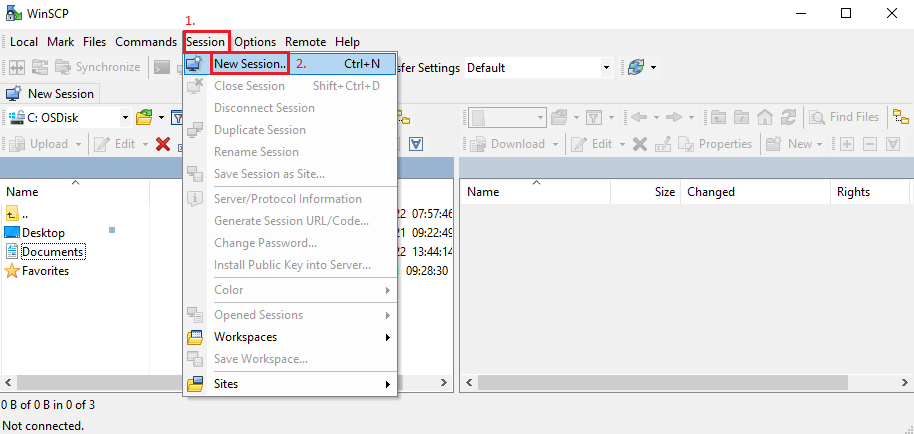This screenshot has height=434, width=914.
Task: Sort remote panel by Rights column header
Action: [869, 192]
